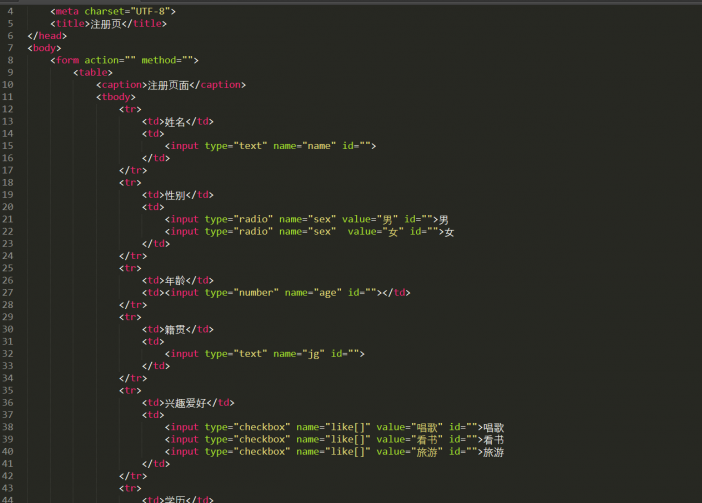Click line number 21 in gutter

(8, 219)
